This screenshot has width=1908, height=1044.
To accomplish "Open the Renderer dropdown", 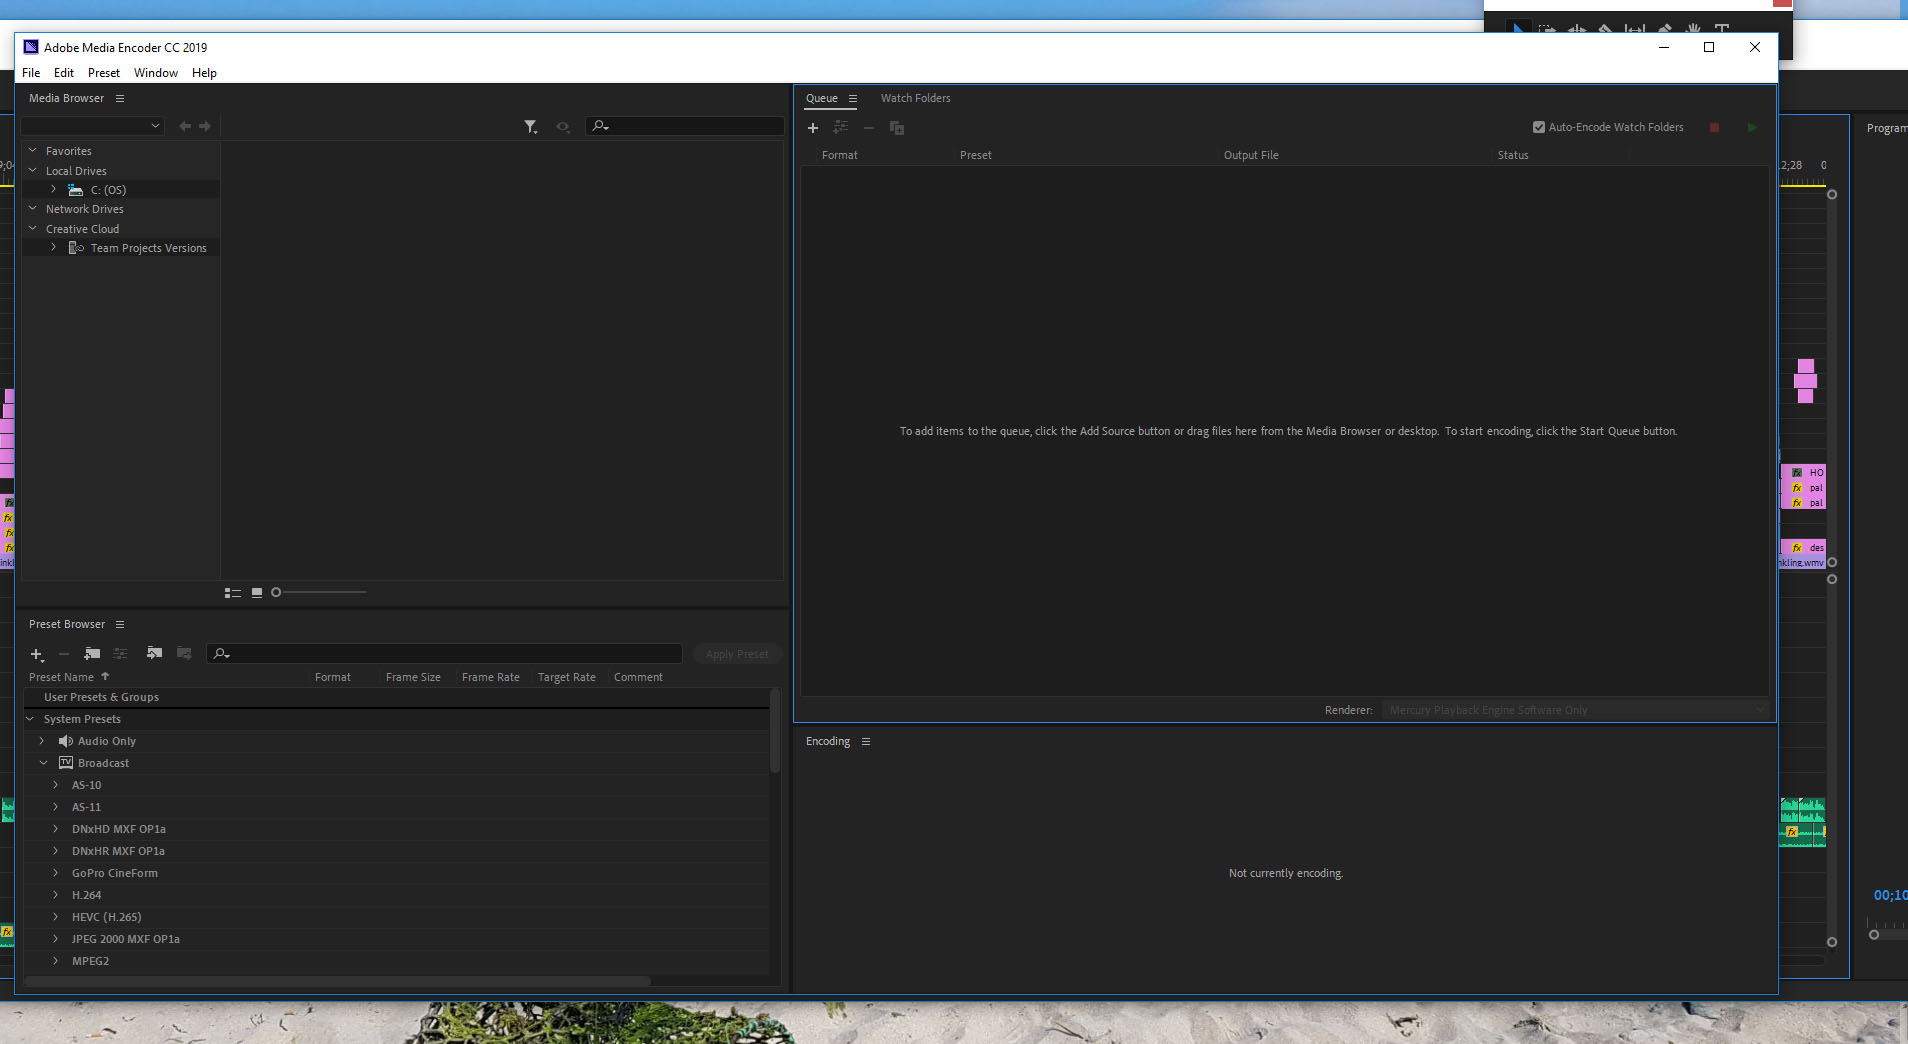I will coord(1576,710).
